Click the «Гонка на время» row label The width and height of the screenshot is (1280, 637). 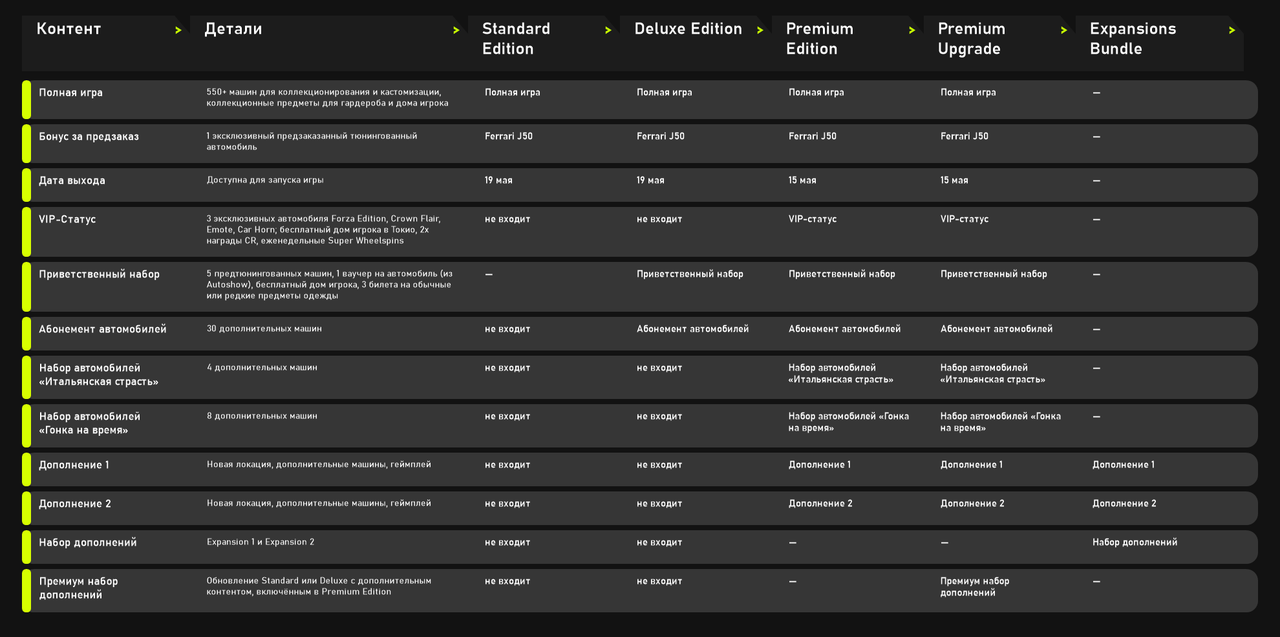pyautogui.click(x=90, y=423)
